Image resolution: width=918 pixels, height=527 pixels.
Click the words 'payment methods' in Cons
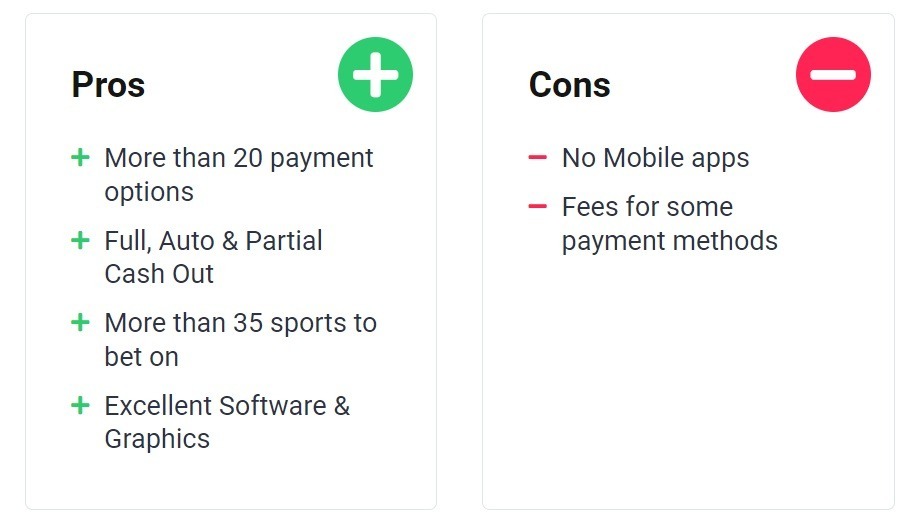click(670, 241)
